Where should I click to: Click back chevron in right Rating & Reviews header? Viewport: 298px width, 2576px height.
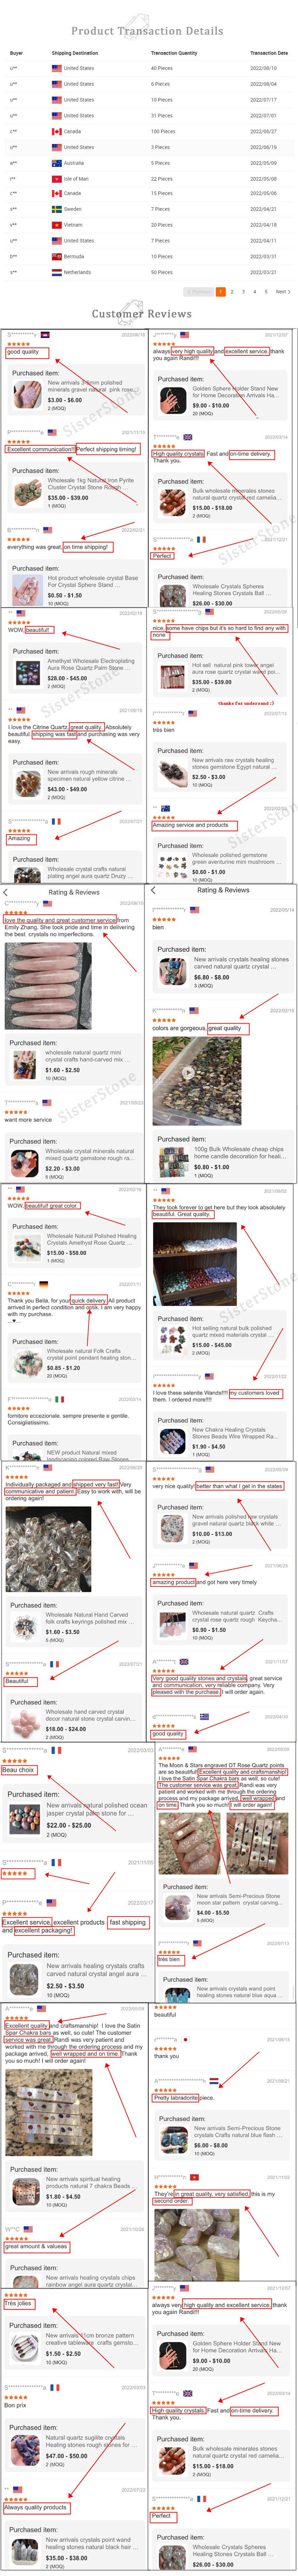pyautogui.click(x=153, y=890)
